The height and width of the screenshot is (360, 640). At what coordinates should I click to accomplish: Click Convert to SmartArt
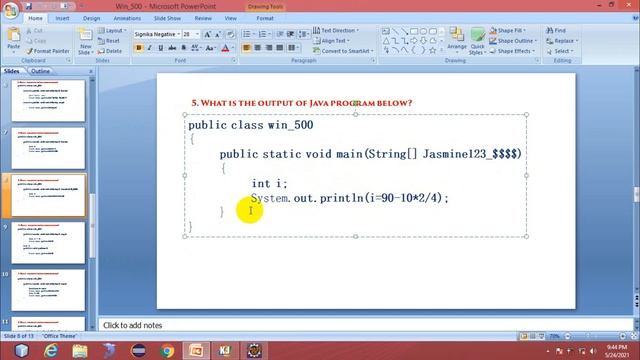click(343, 51)
